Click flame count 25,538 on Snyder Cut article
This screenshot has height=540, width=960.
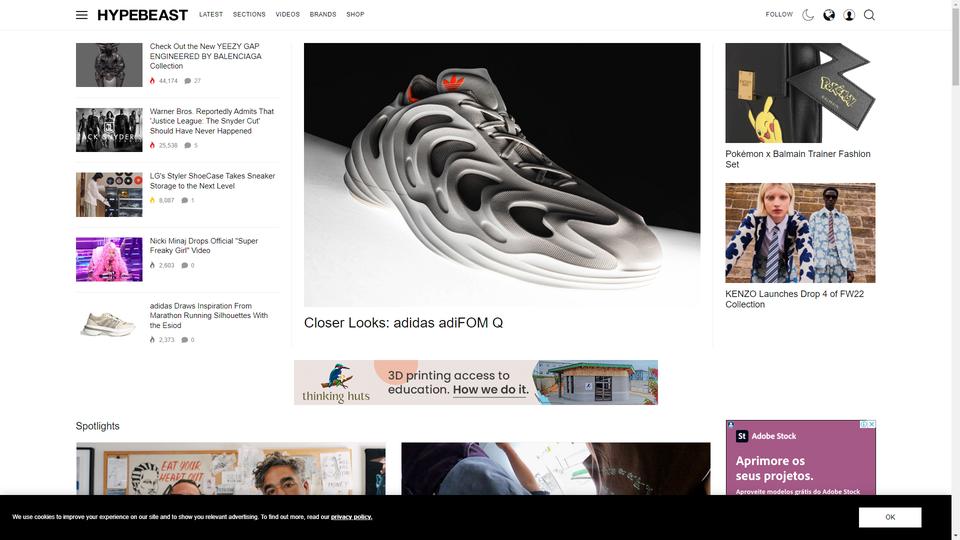[x=163, y=146]
